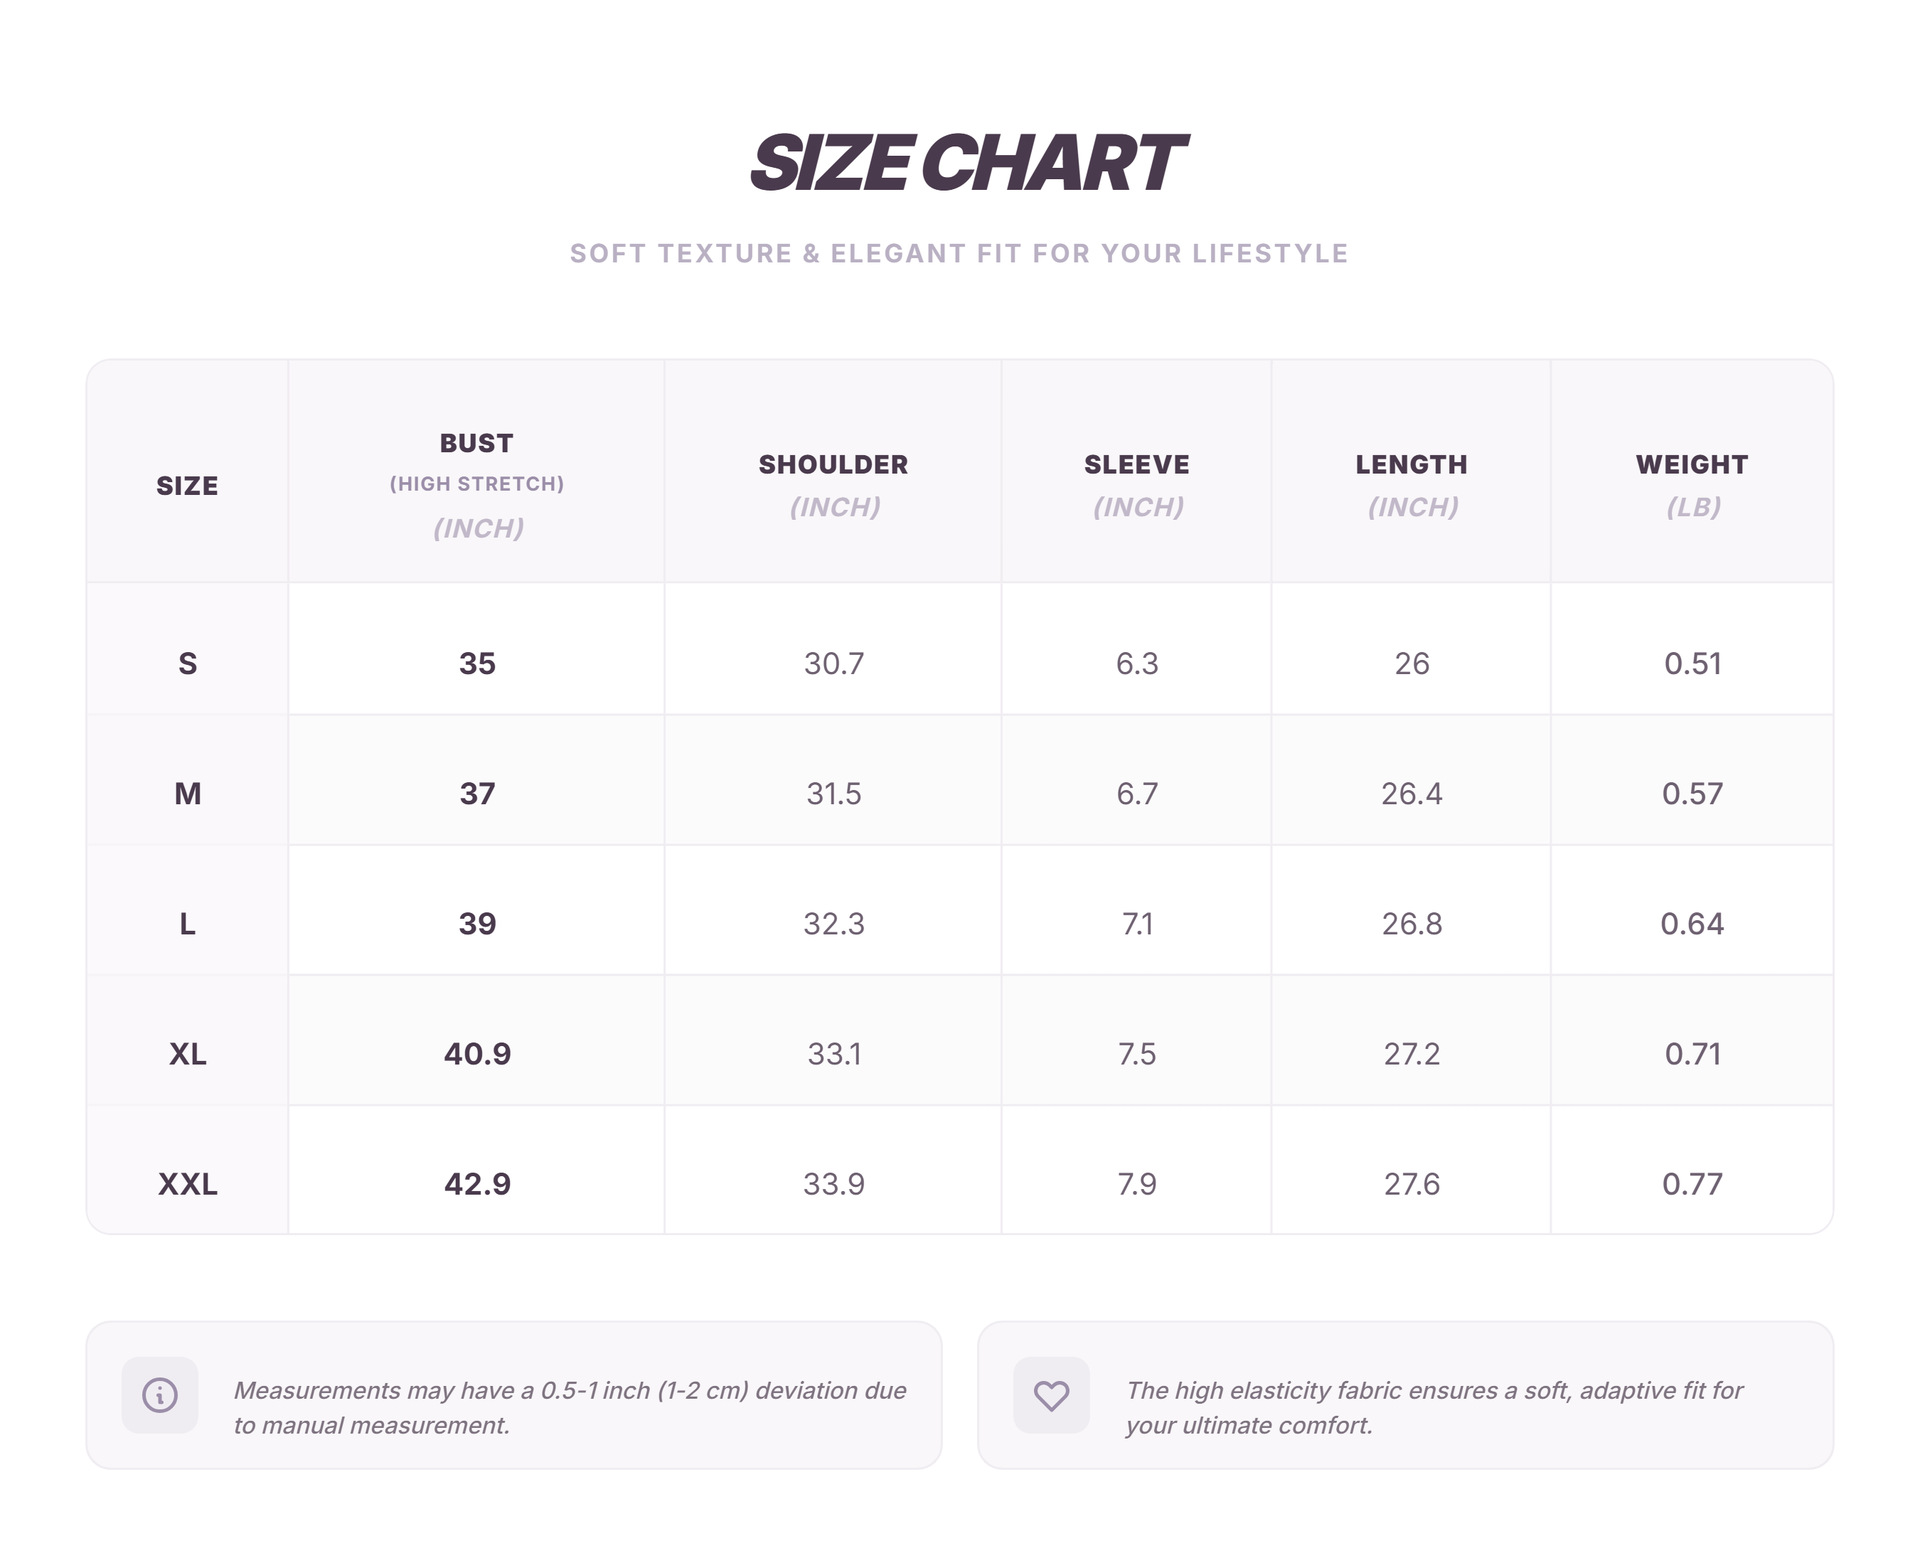Click the info circle icon
Image resolution: width=1920 pixels, height=1555 pixels.
tap(160, 1395)
